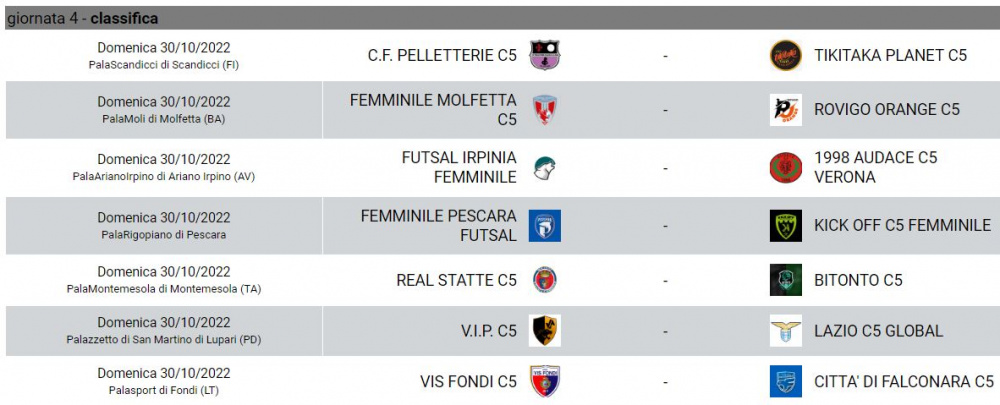1000x405 pixels.
Task: Click the Lazio C5 Global eagle logo
Action: [786, 331]
